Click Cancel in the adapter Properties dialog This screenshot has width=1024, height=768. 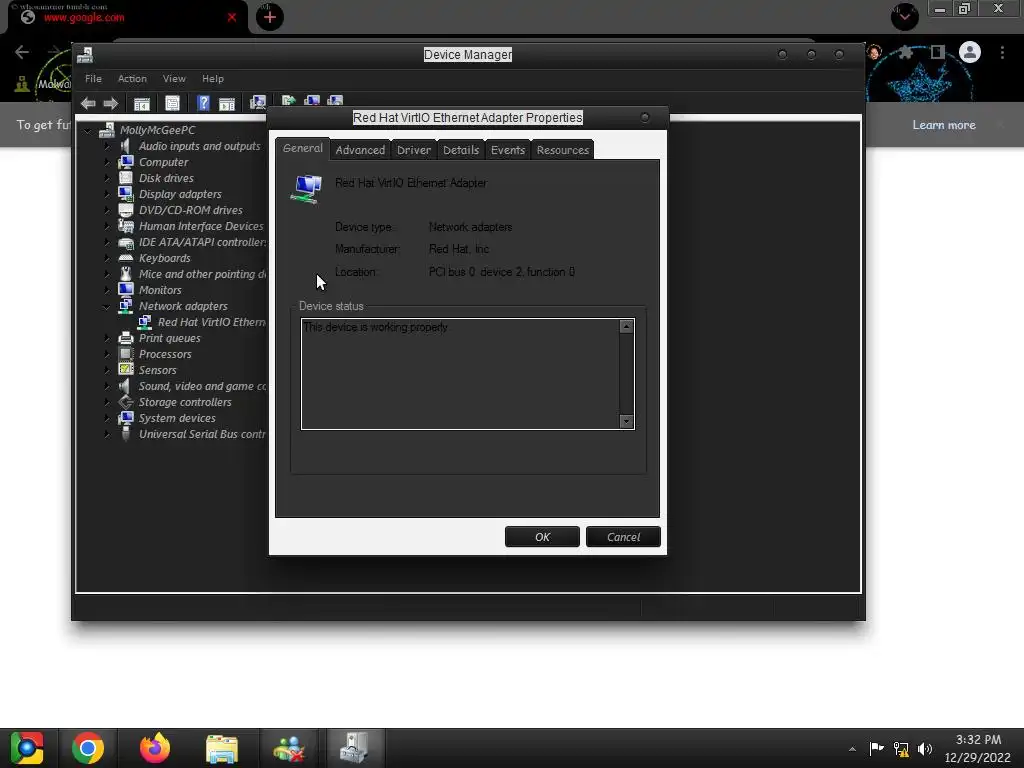coord(623,537)
